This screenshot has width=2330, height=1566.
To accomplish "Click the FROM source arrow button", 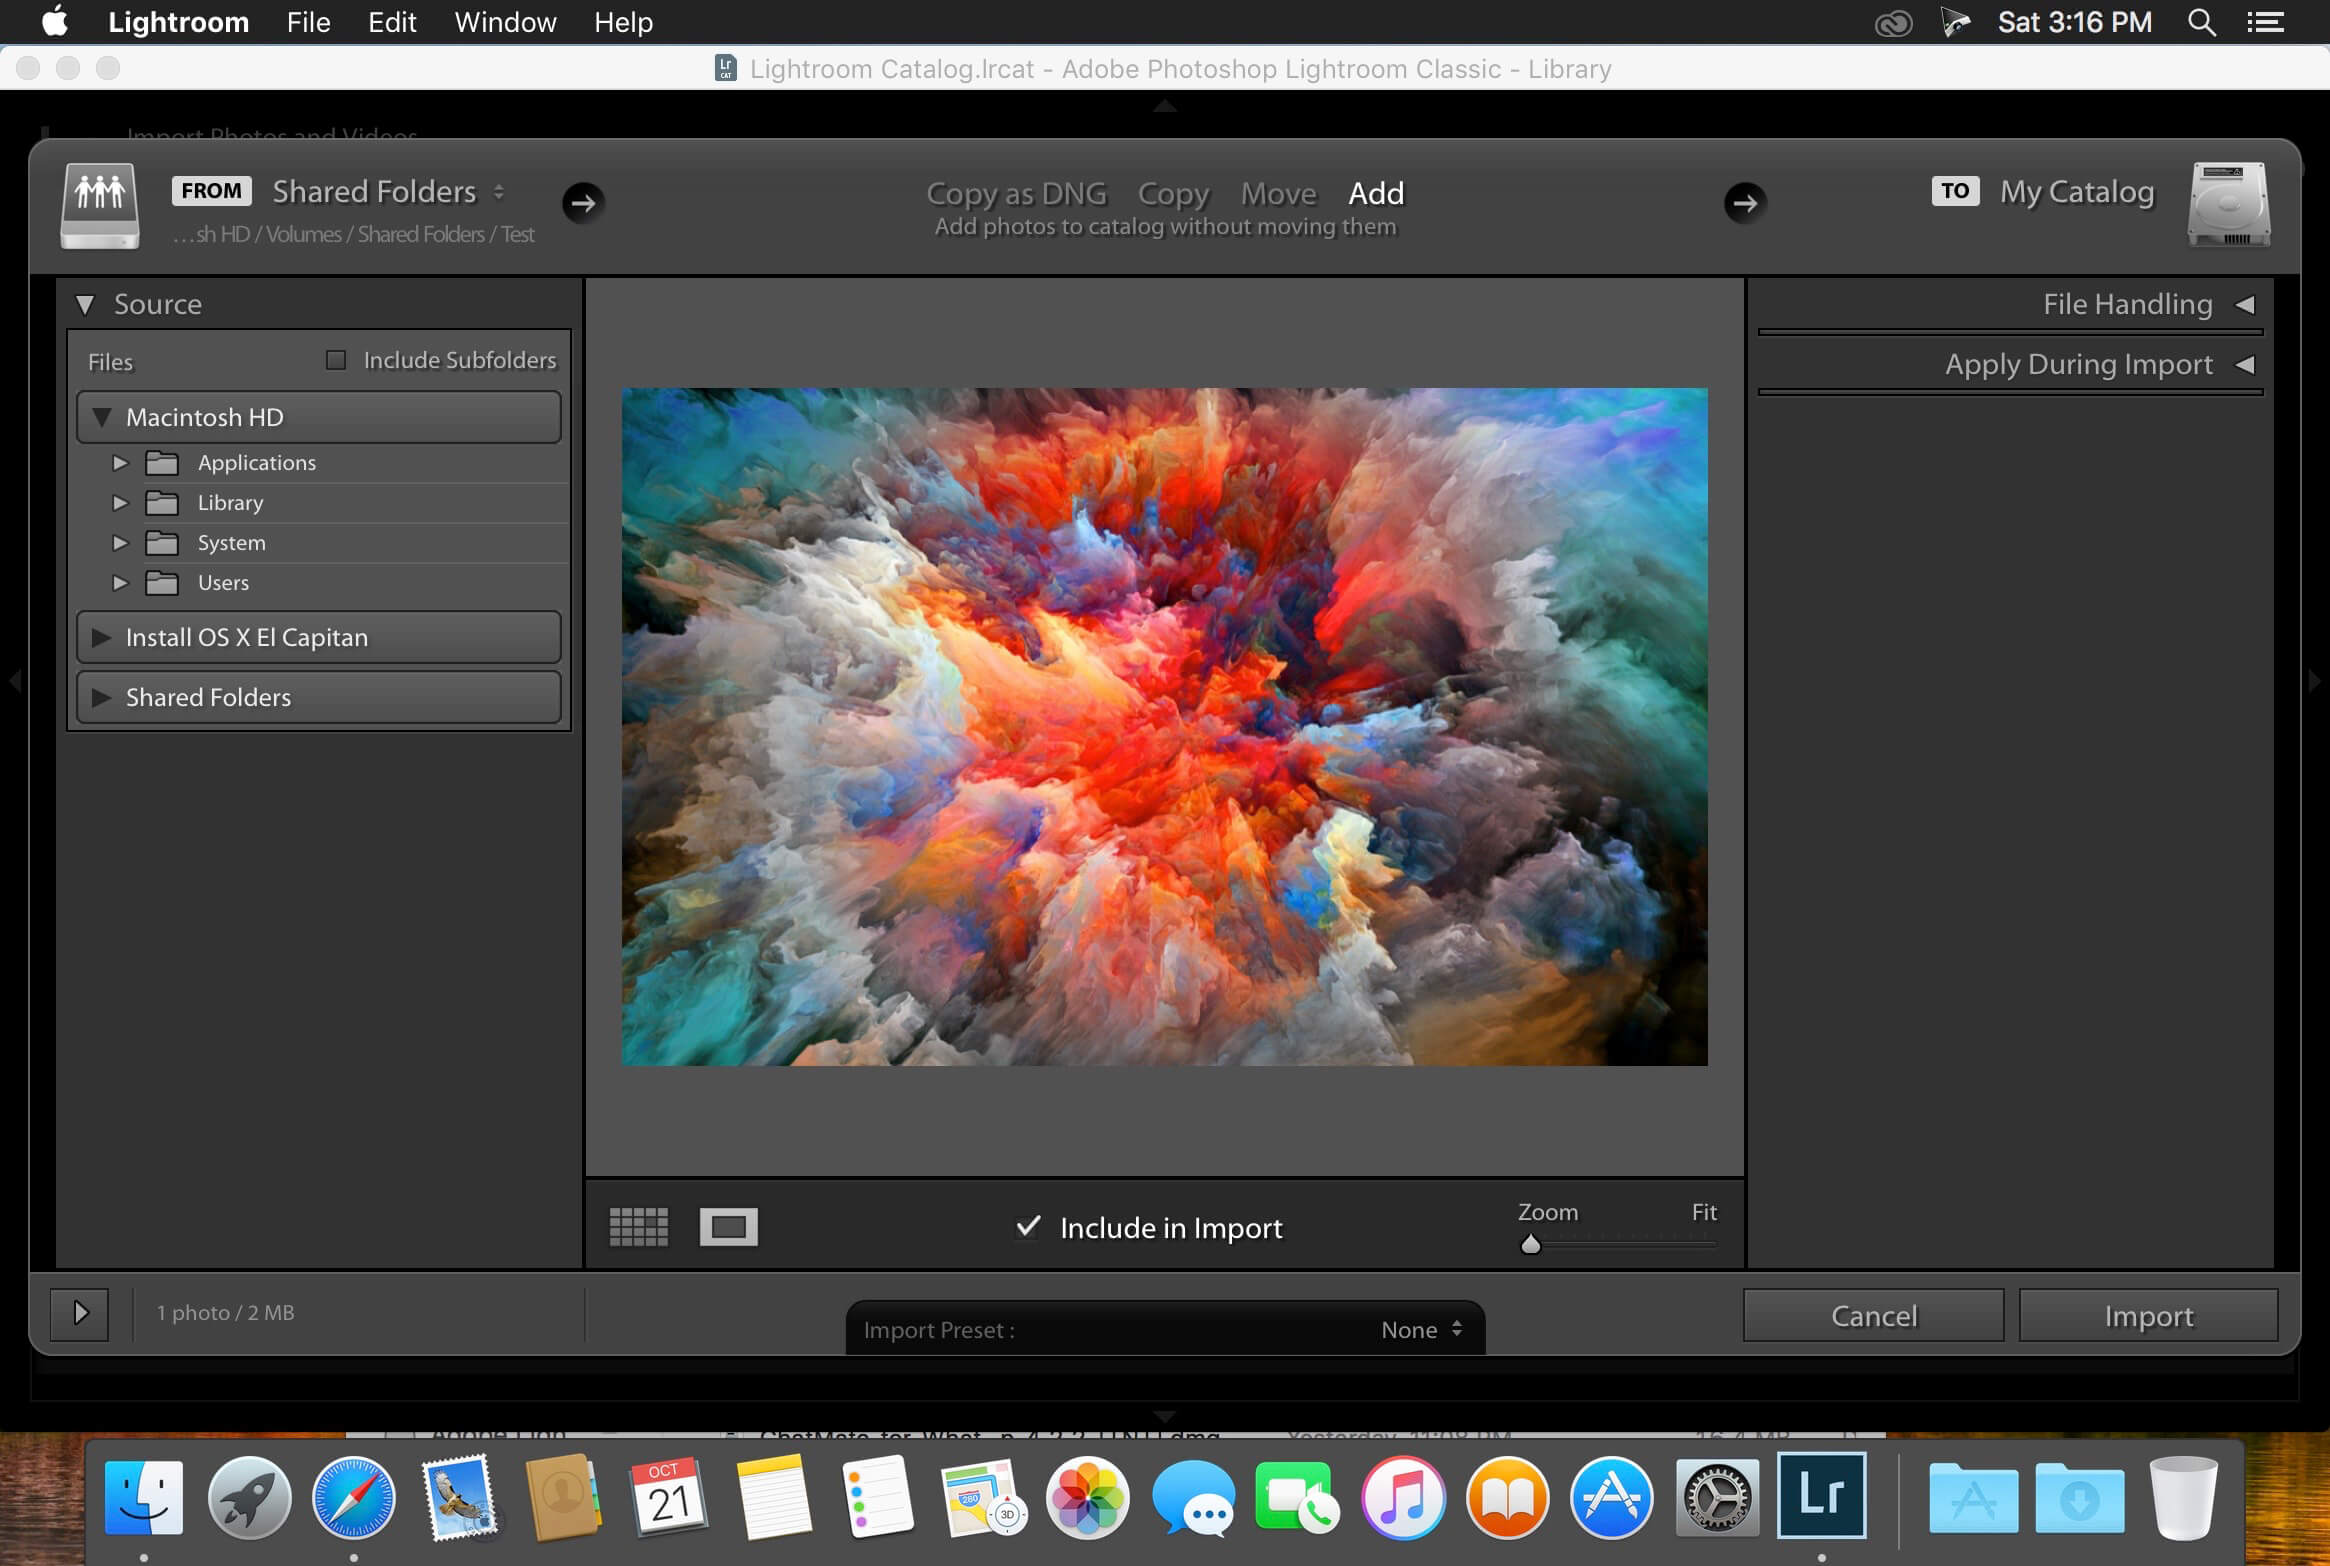I will [x=584, y=201].
